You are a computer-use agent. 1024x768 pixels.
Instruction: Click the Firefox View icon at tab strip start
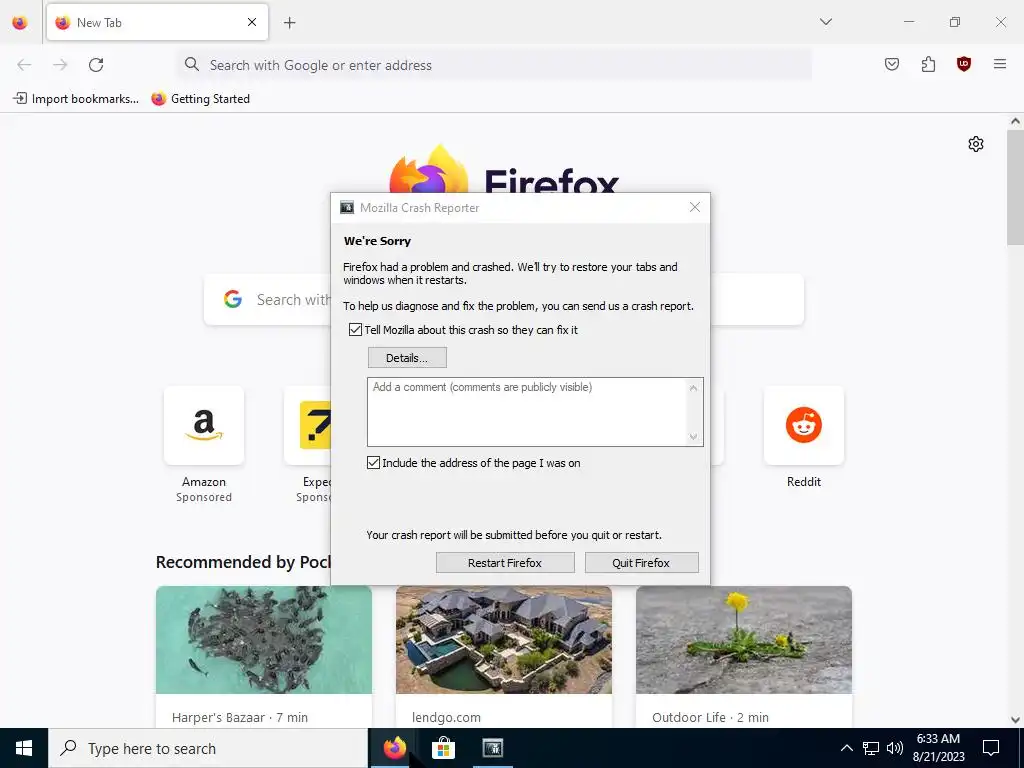(20, 22)
